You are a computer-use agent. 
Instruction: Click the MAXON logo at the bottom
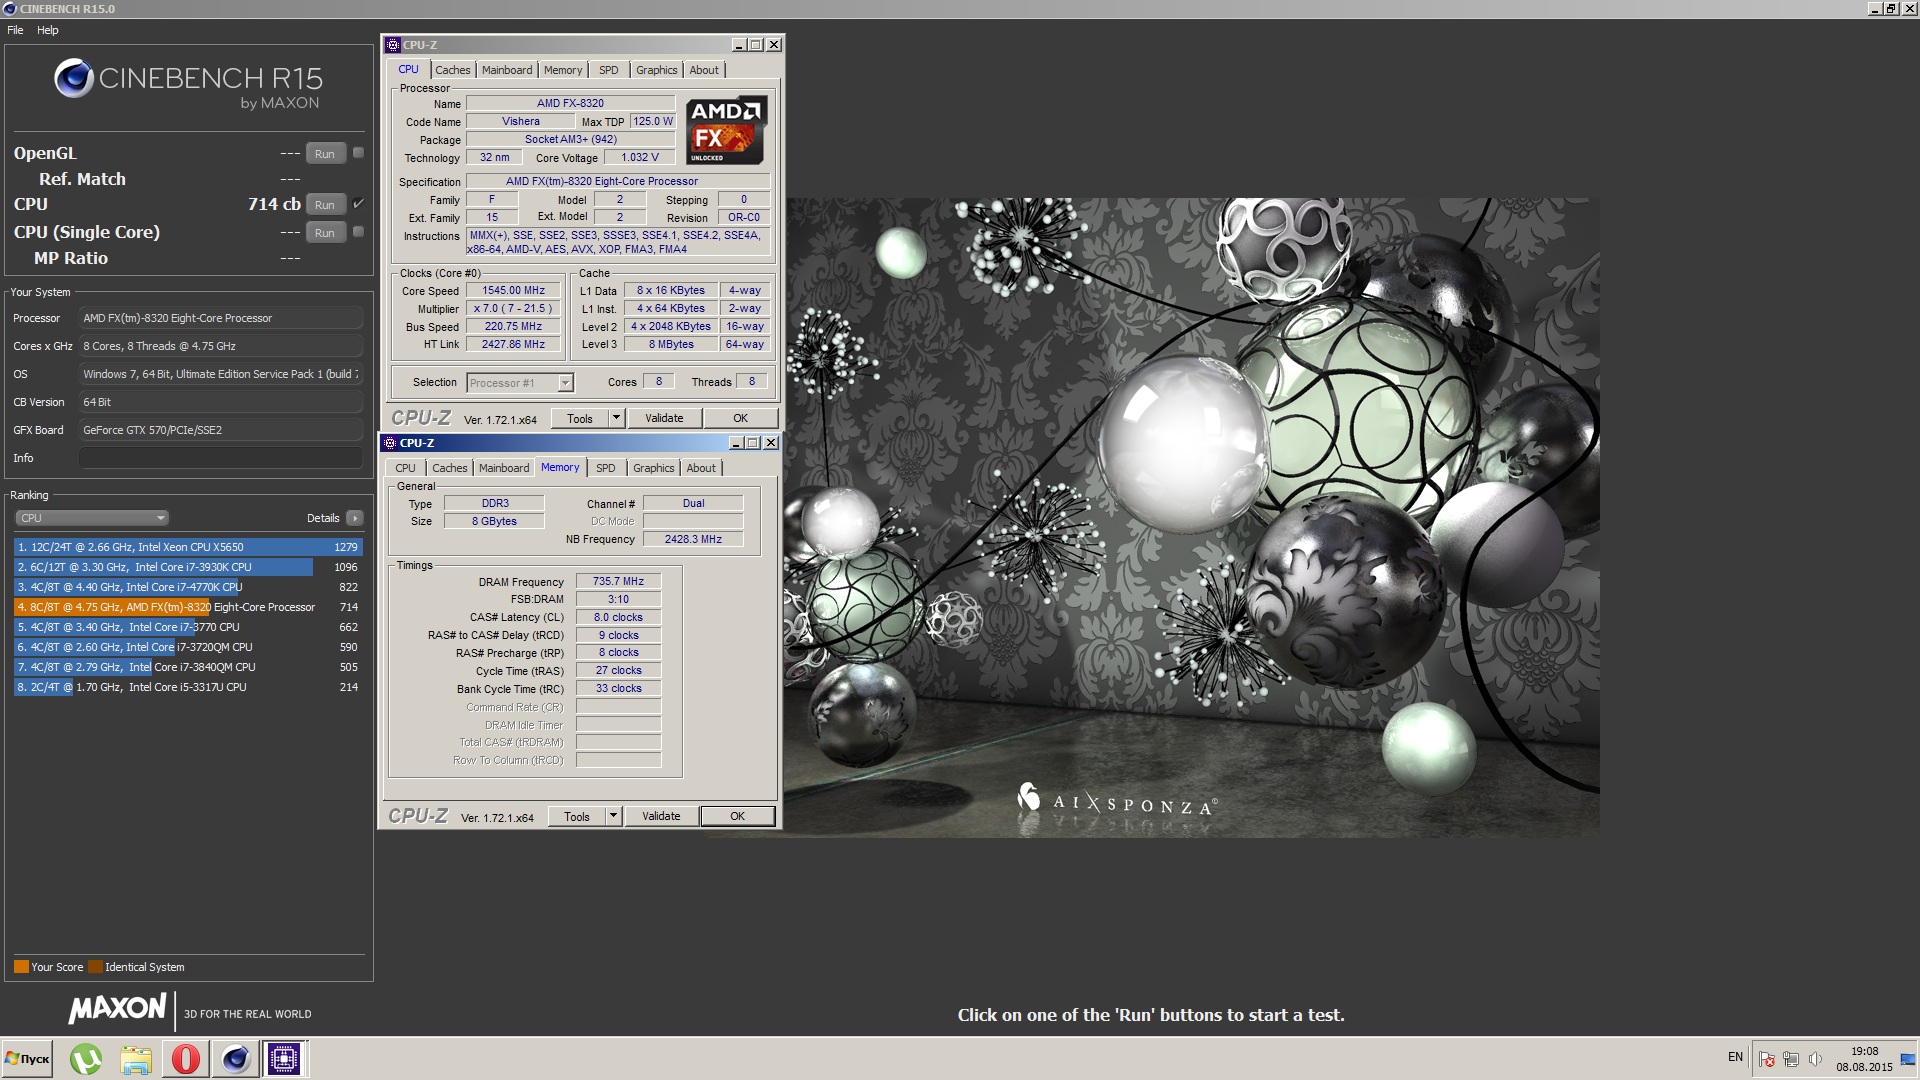pos(118,1010)
